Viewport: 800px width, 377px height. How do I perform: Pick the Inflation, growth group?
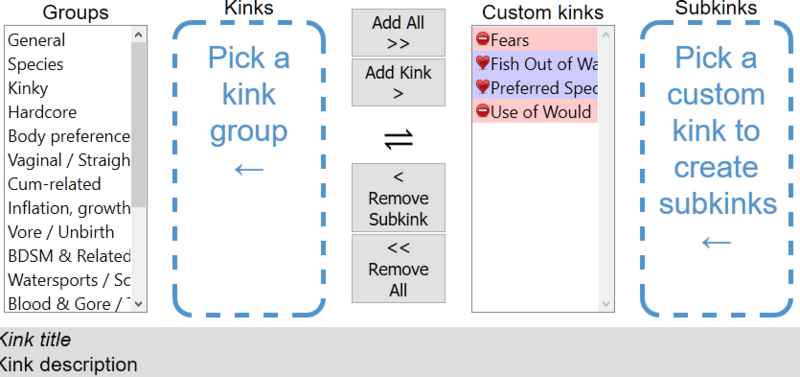pyautogui.click(x=68, y=208)
